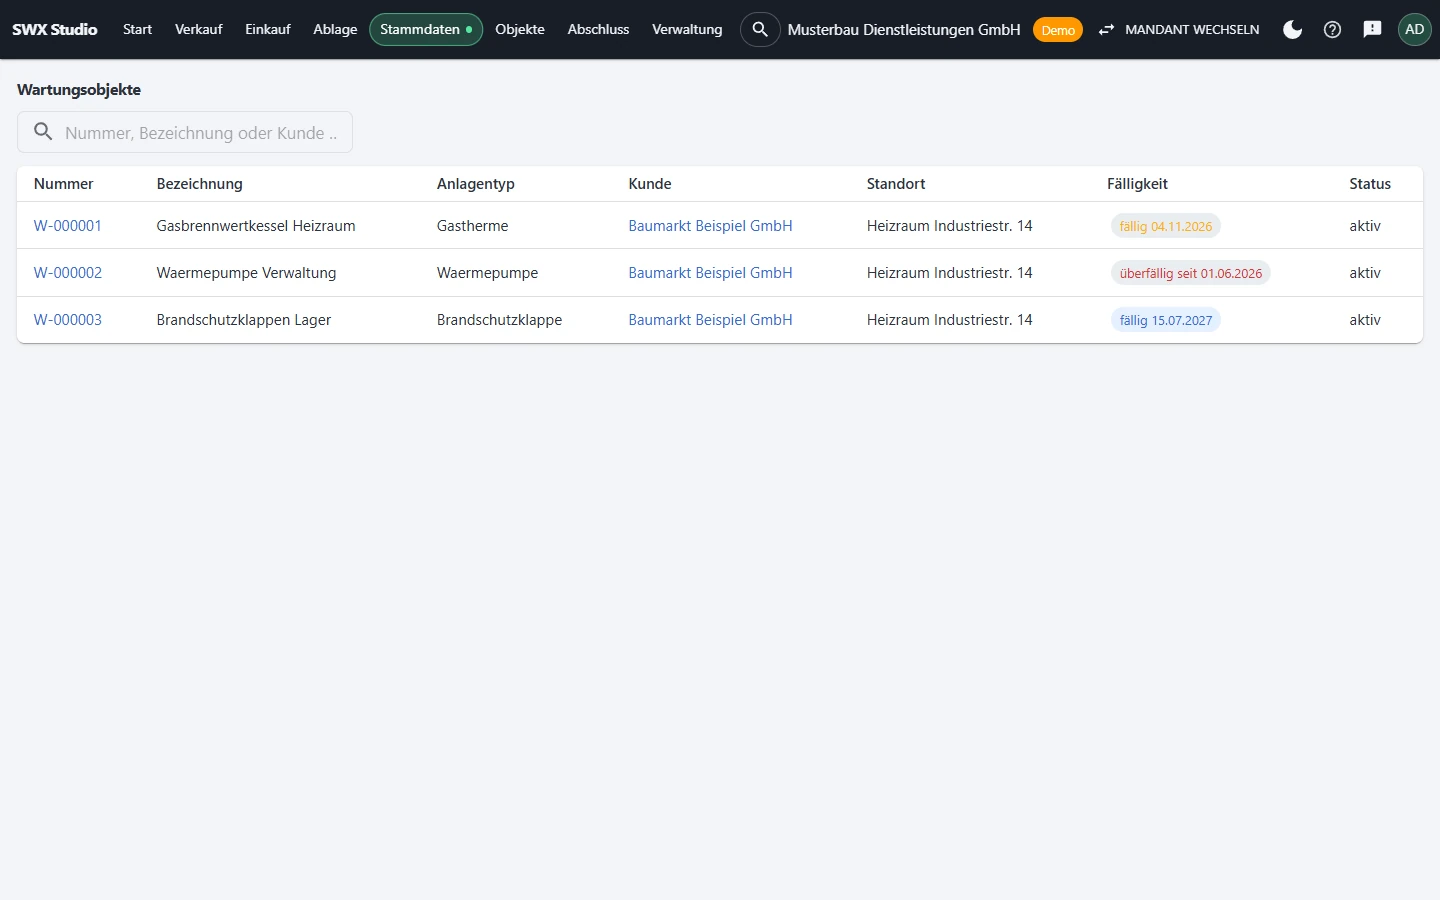This screenshot has height=900, width=1440.
Task: Click the orange Demo badge
Action: [1057, 30]
